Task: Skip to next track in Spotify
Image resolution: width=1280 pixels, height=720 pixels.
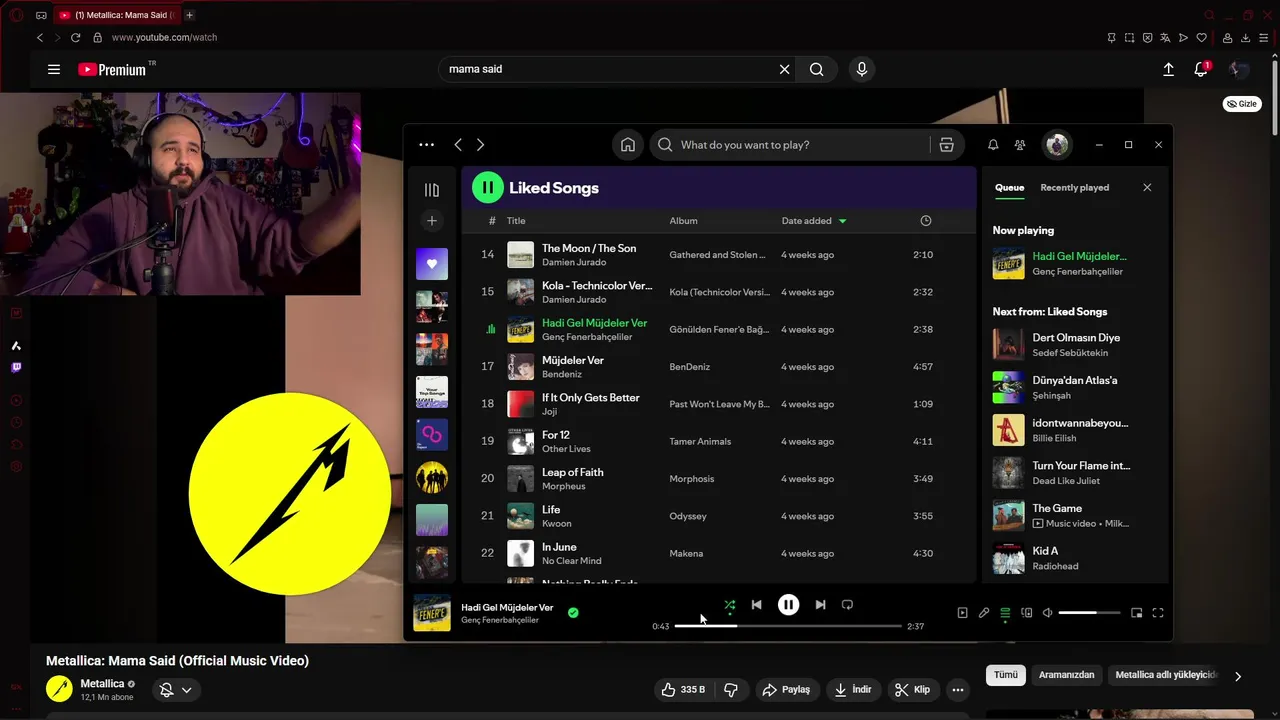Action: point(820,605)
